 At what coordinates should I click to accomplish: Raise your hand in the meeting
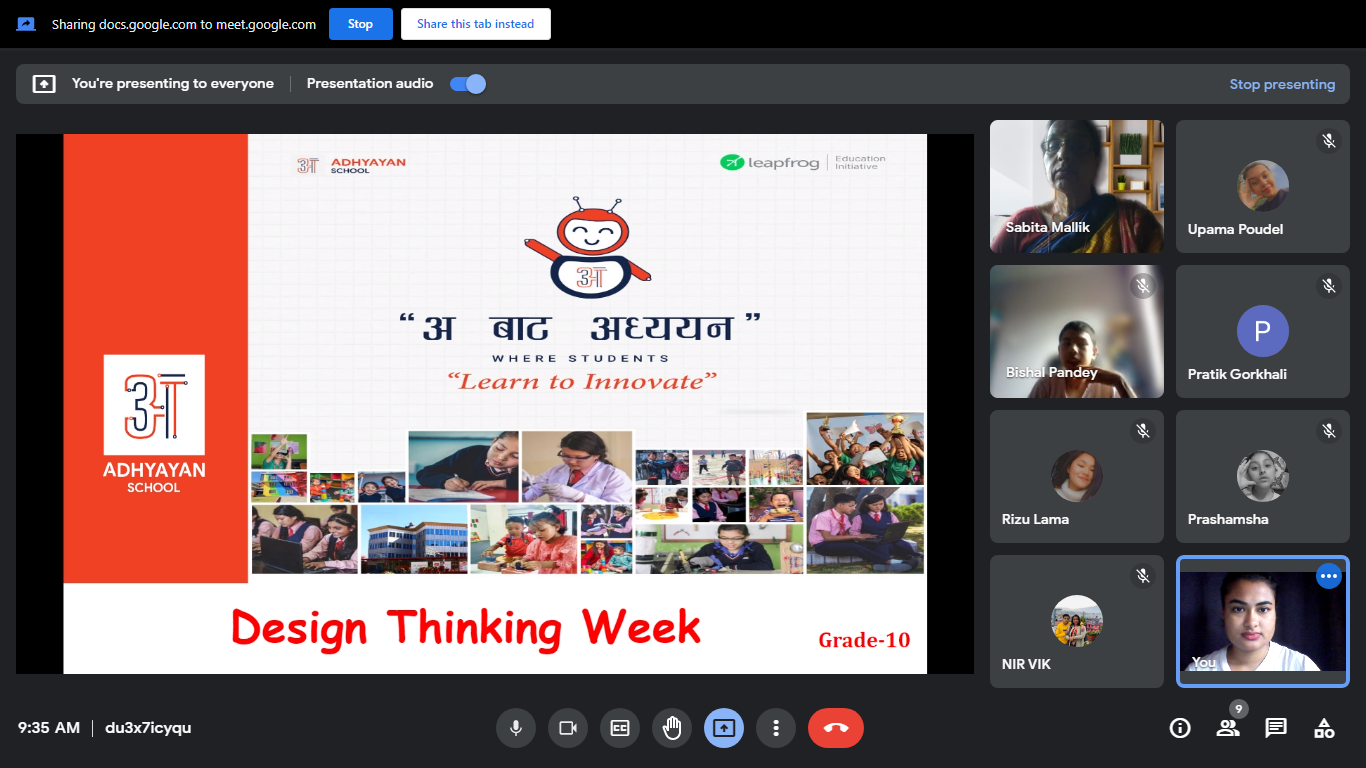(672, 728)
